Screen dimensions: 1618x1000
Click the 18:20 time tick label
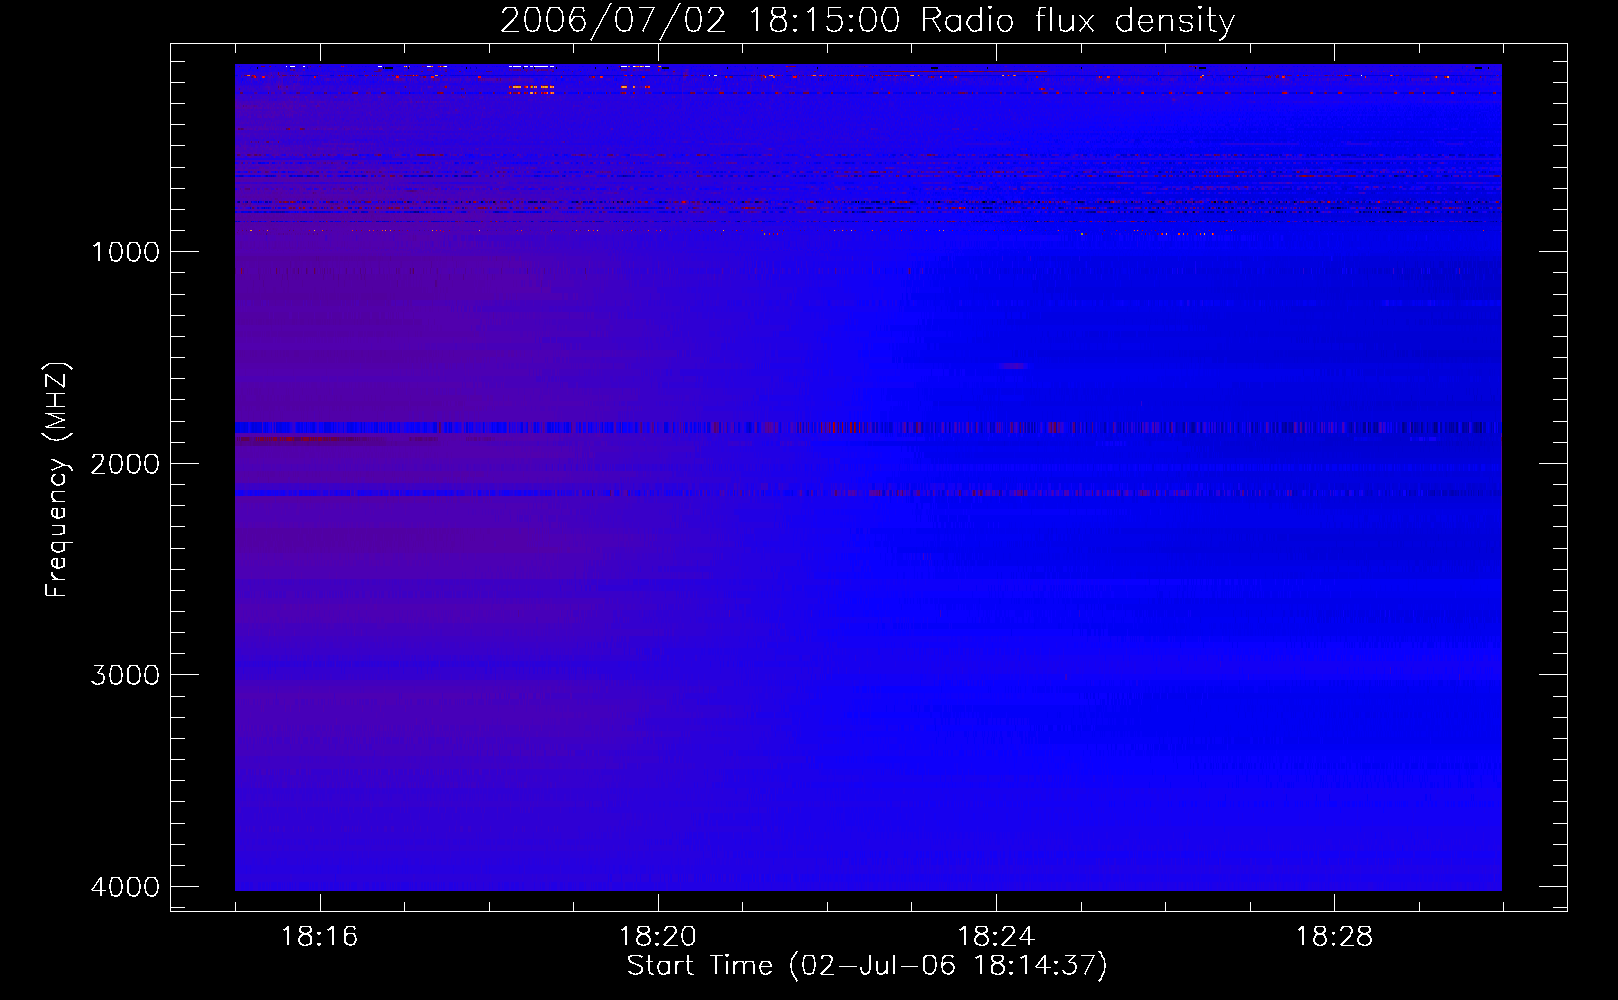[657, 937]
